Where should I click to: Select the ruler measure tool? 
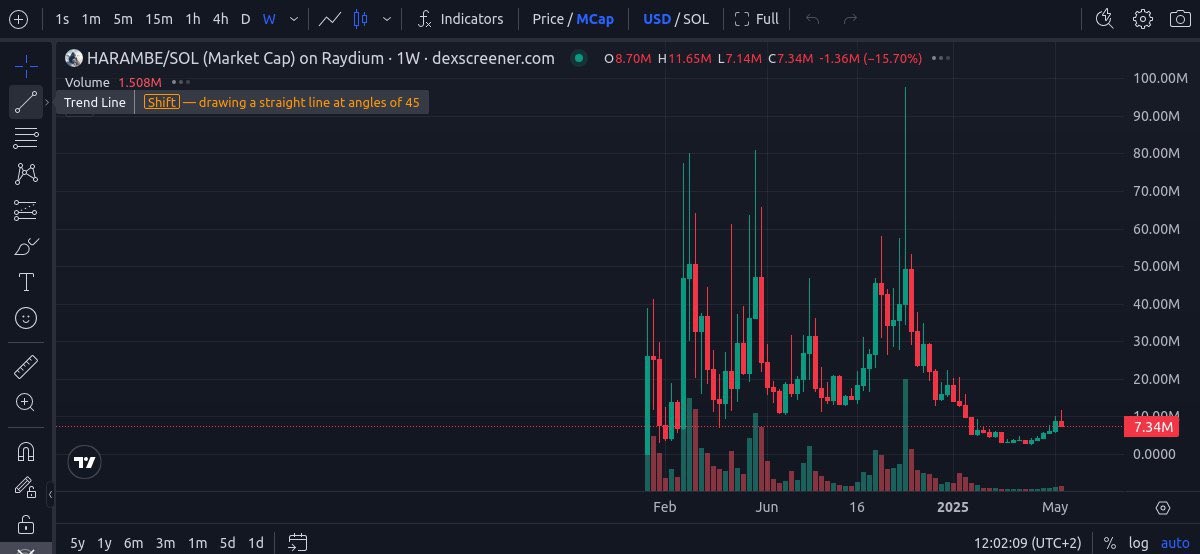tap(26, 366)
